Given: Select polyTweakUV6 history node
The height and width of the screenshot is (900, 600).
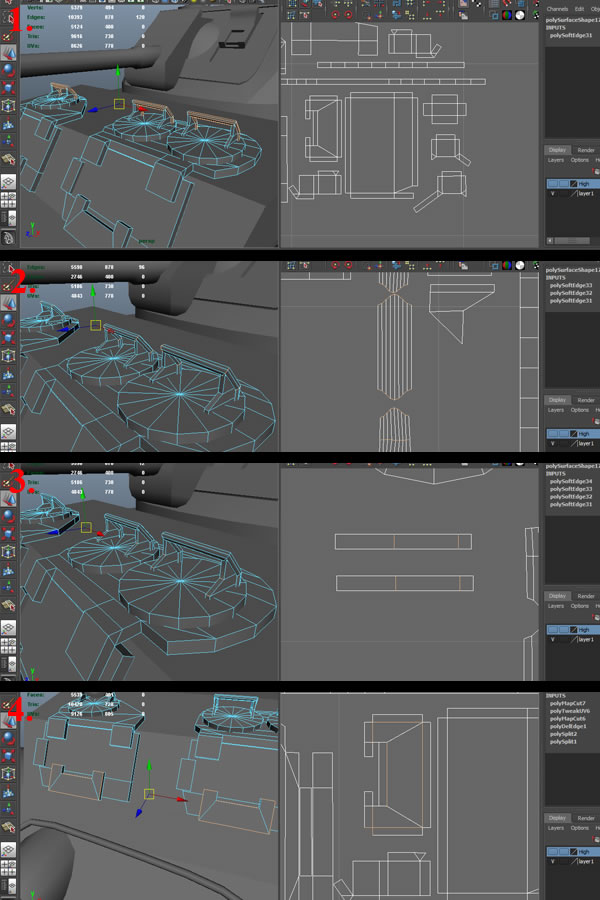Looking at the screenshot, I should click(x=570, y=711).
